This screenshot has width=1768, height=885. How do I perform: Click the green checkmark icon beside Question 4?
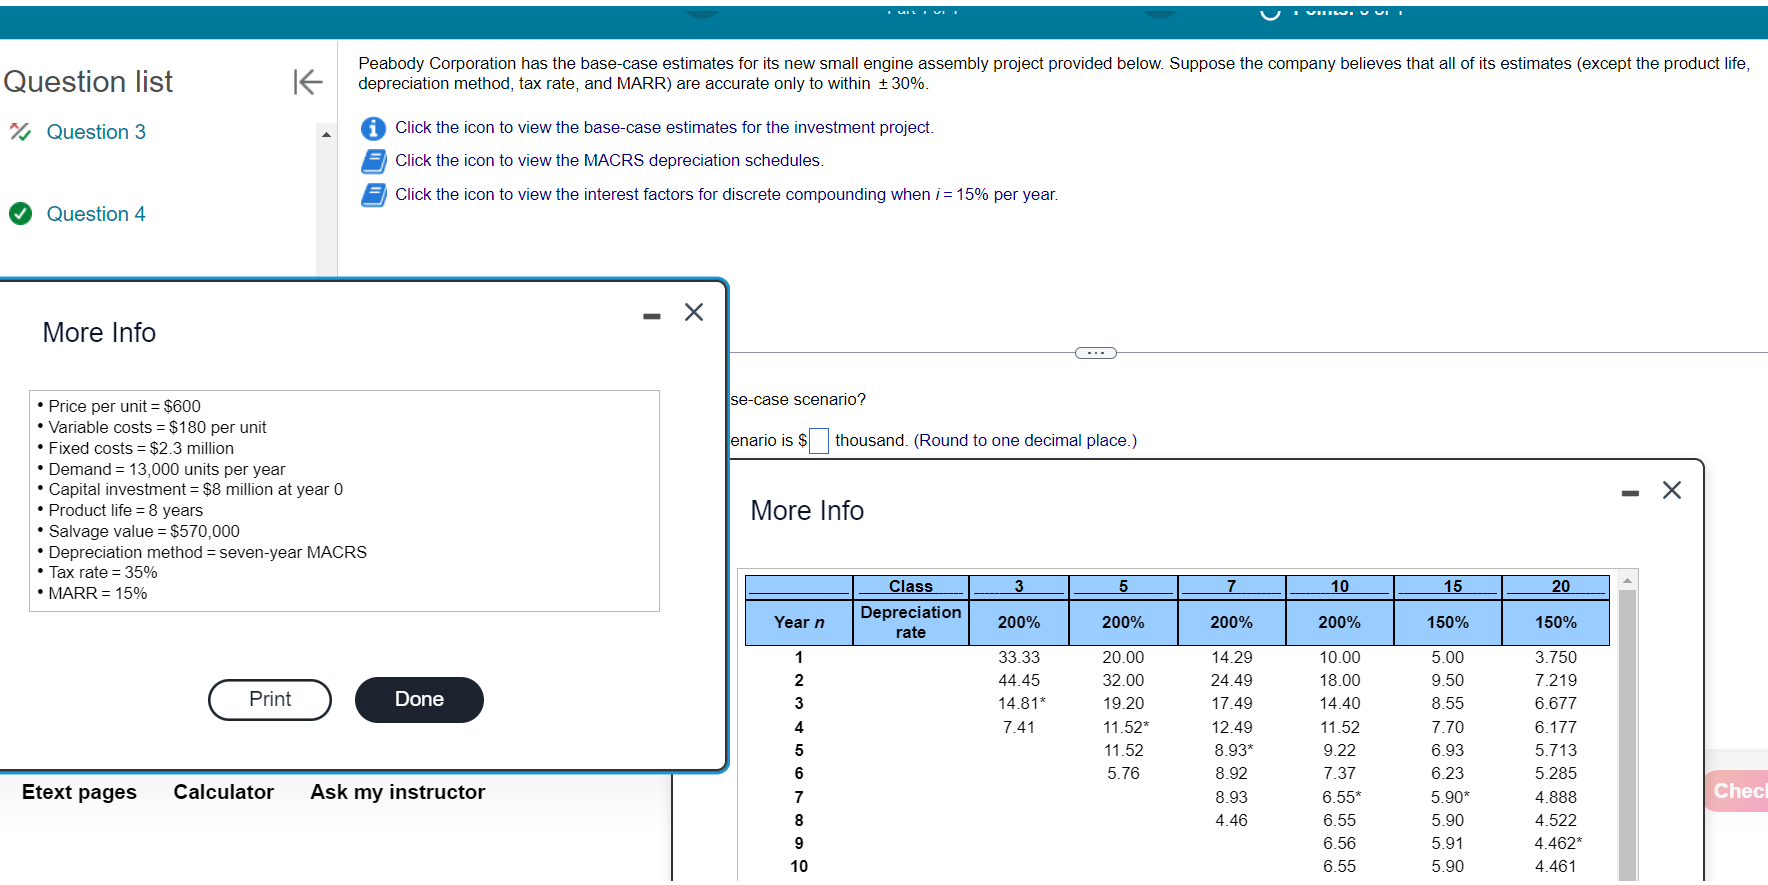[x=20, y=214]
